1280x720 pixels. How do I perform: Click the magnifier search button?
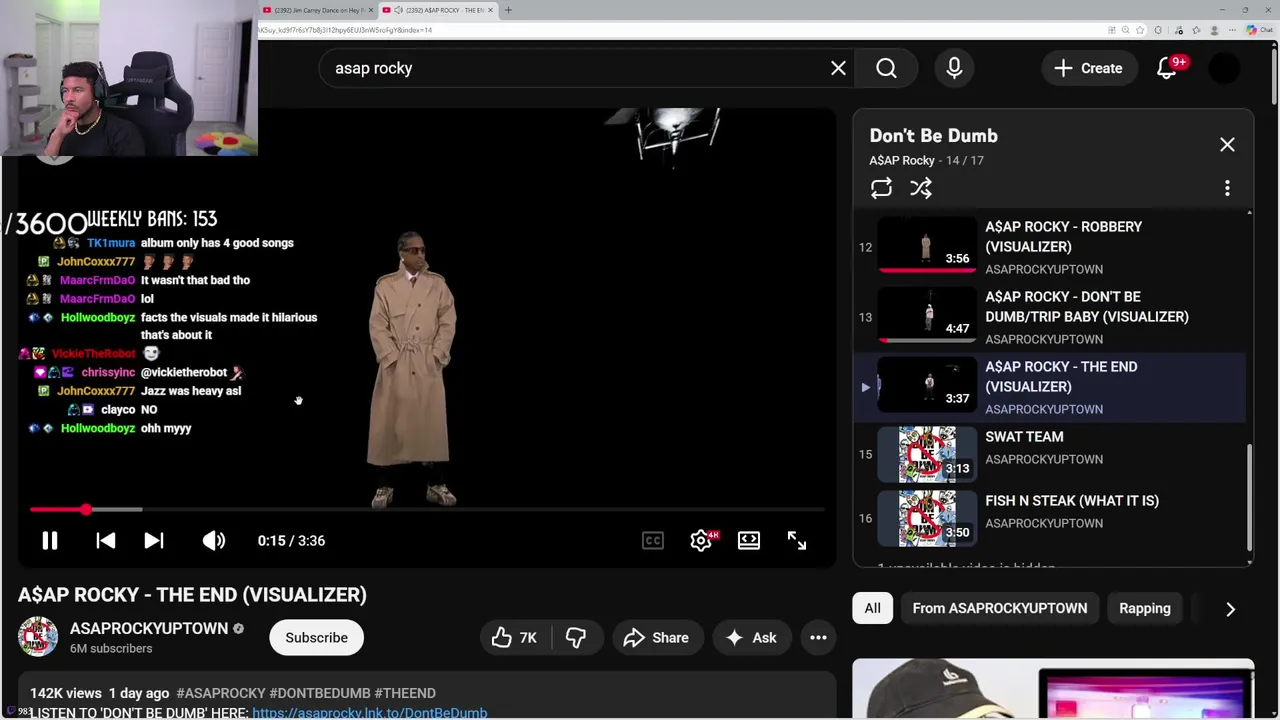click(886, 68)
